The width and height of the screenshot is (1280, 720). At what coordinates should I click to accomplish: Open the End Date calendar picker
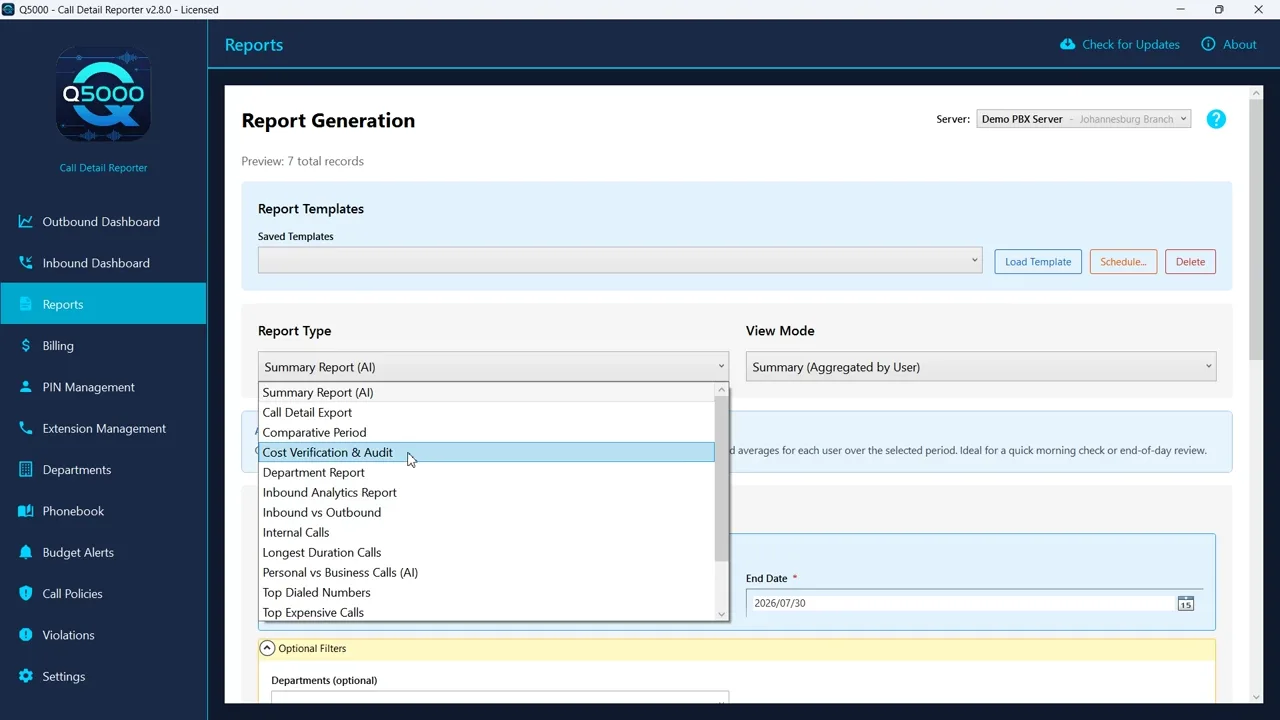pyautogui.click(x=1185, y=604)
